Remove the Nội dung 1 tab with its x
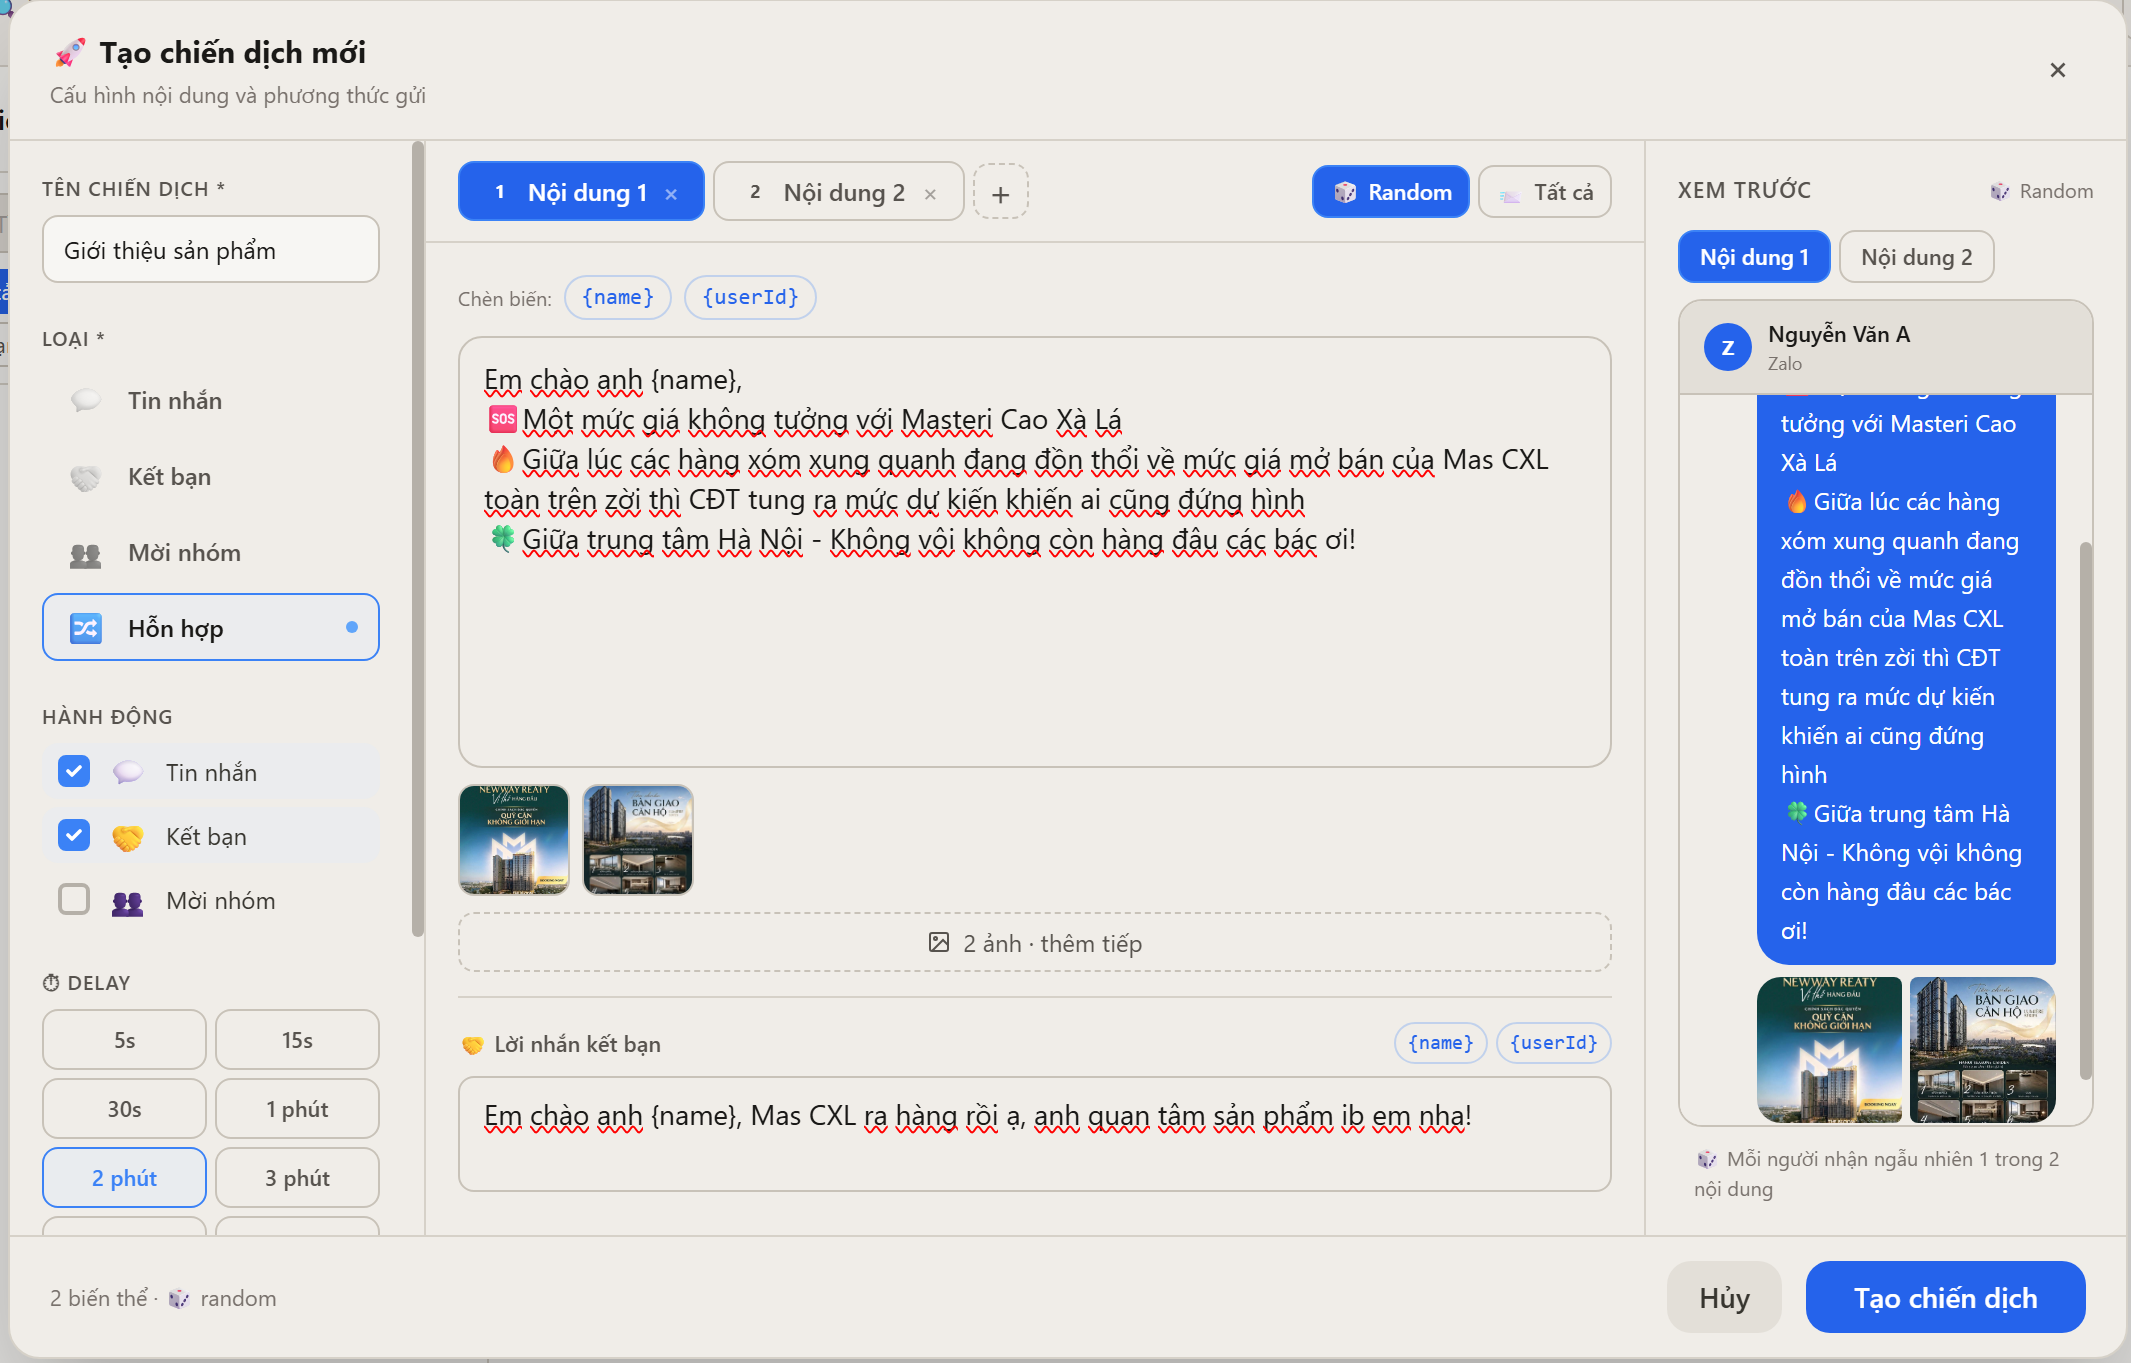The height and width of the screenshot is (1363, 2131). pyautogui.click(x=671, y=194)
